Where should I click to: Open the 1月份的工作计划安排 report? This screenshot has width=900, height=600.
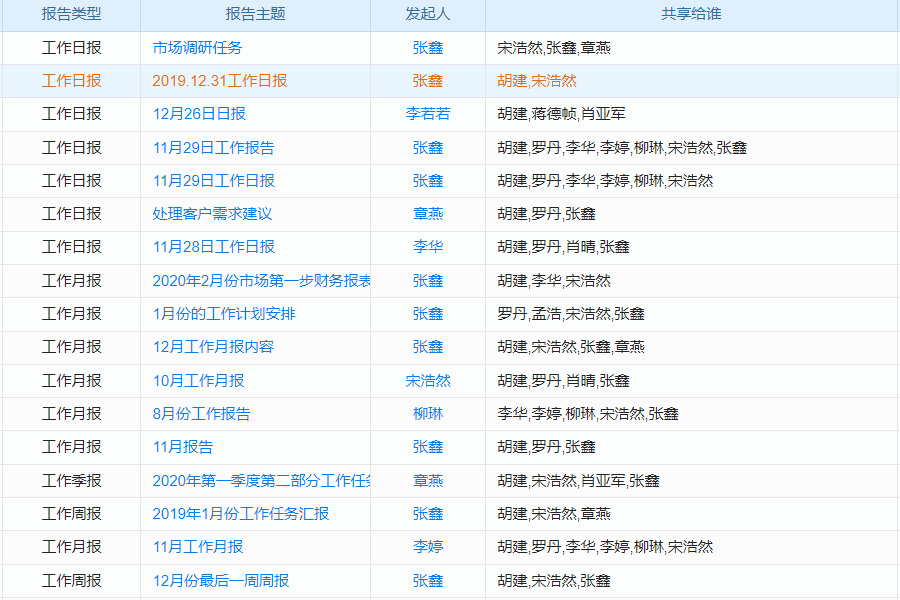tap(224, 314)
